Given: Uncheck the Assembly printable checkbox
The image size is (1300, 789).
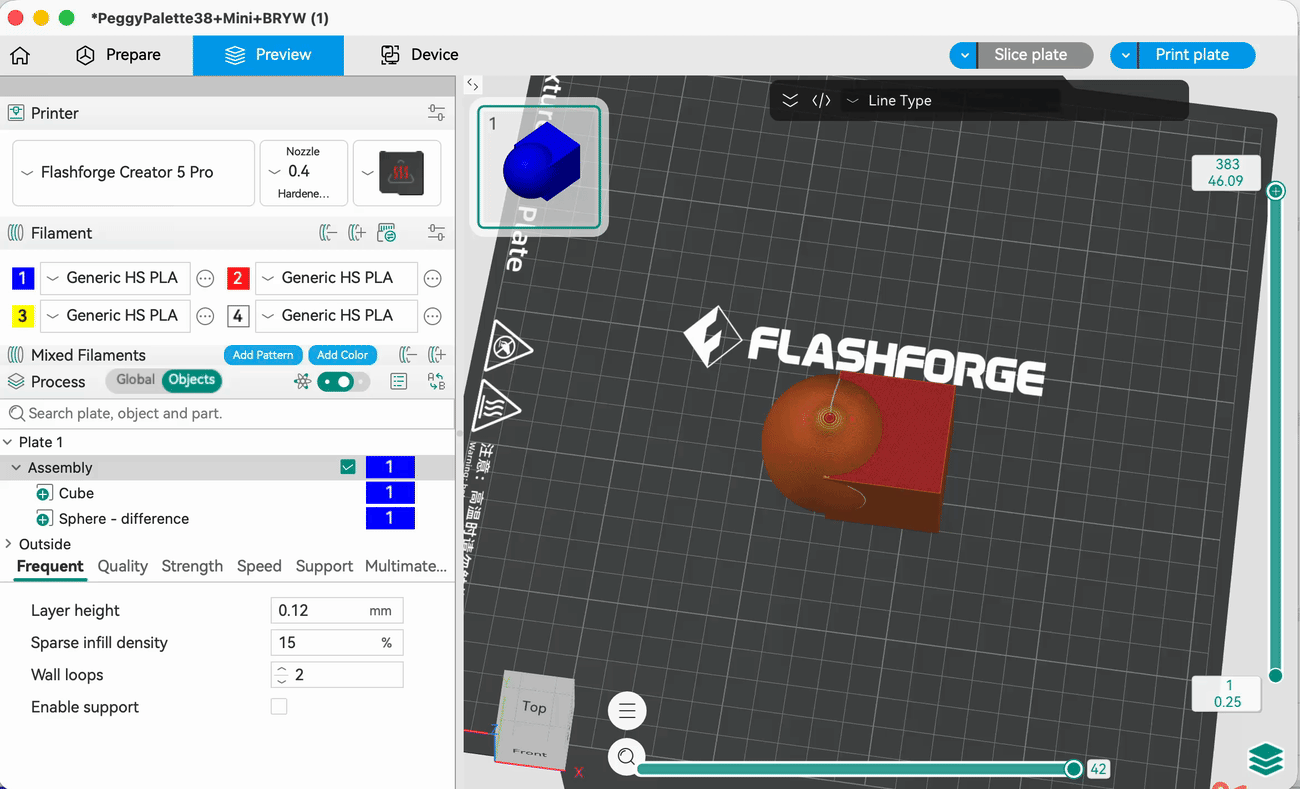Looking at the screenshot, I should click(x=348, y=467).
